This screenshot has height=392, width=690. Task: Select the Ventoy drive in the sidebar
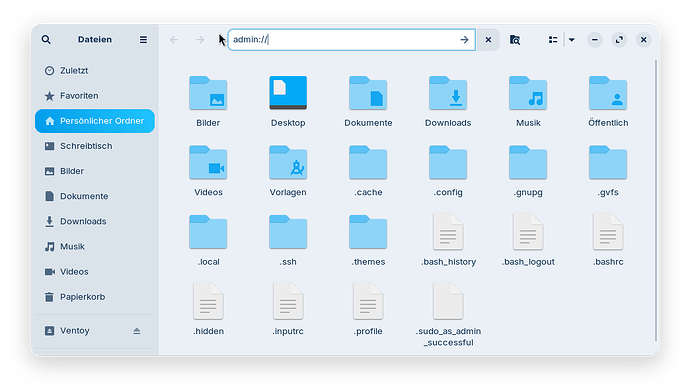point(95,330)
